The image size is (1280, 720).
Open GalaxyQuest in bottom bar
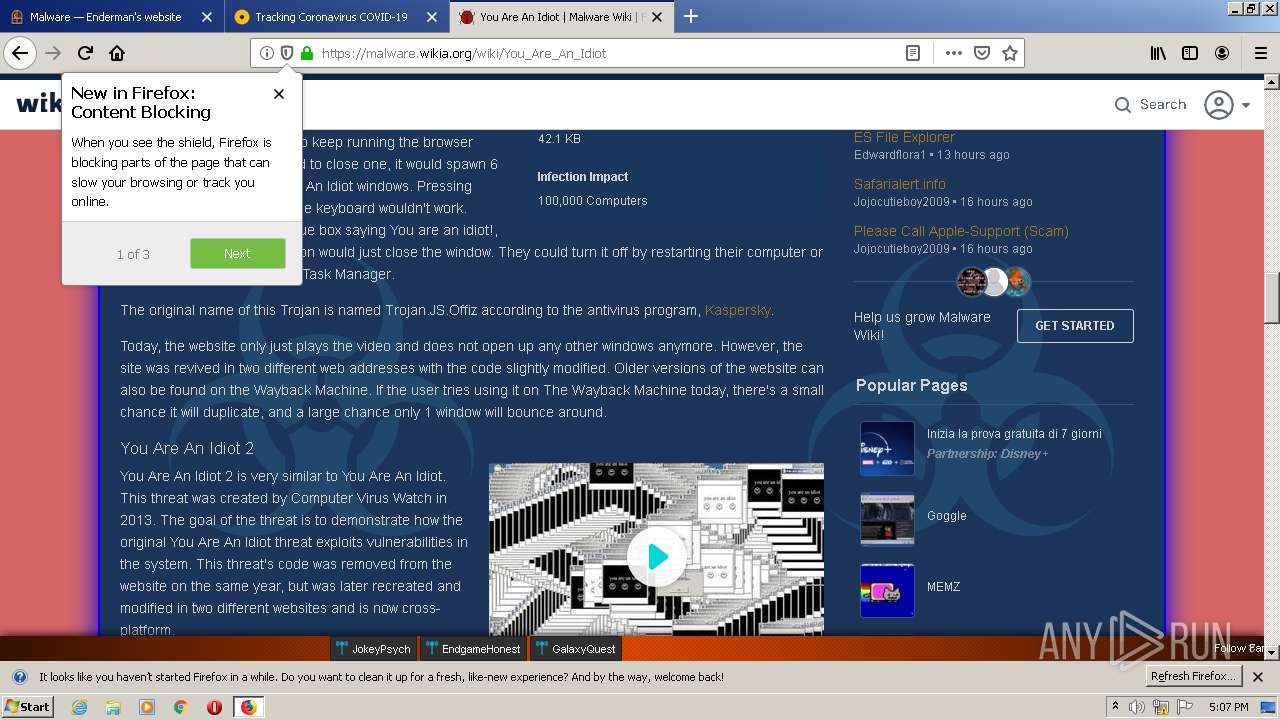click(x=575, y=649)
